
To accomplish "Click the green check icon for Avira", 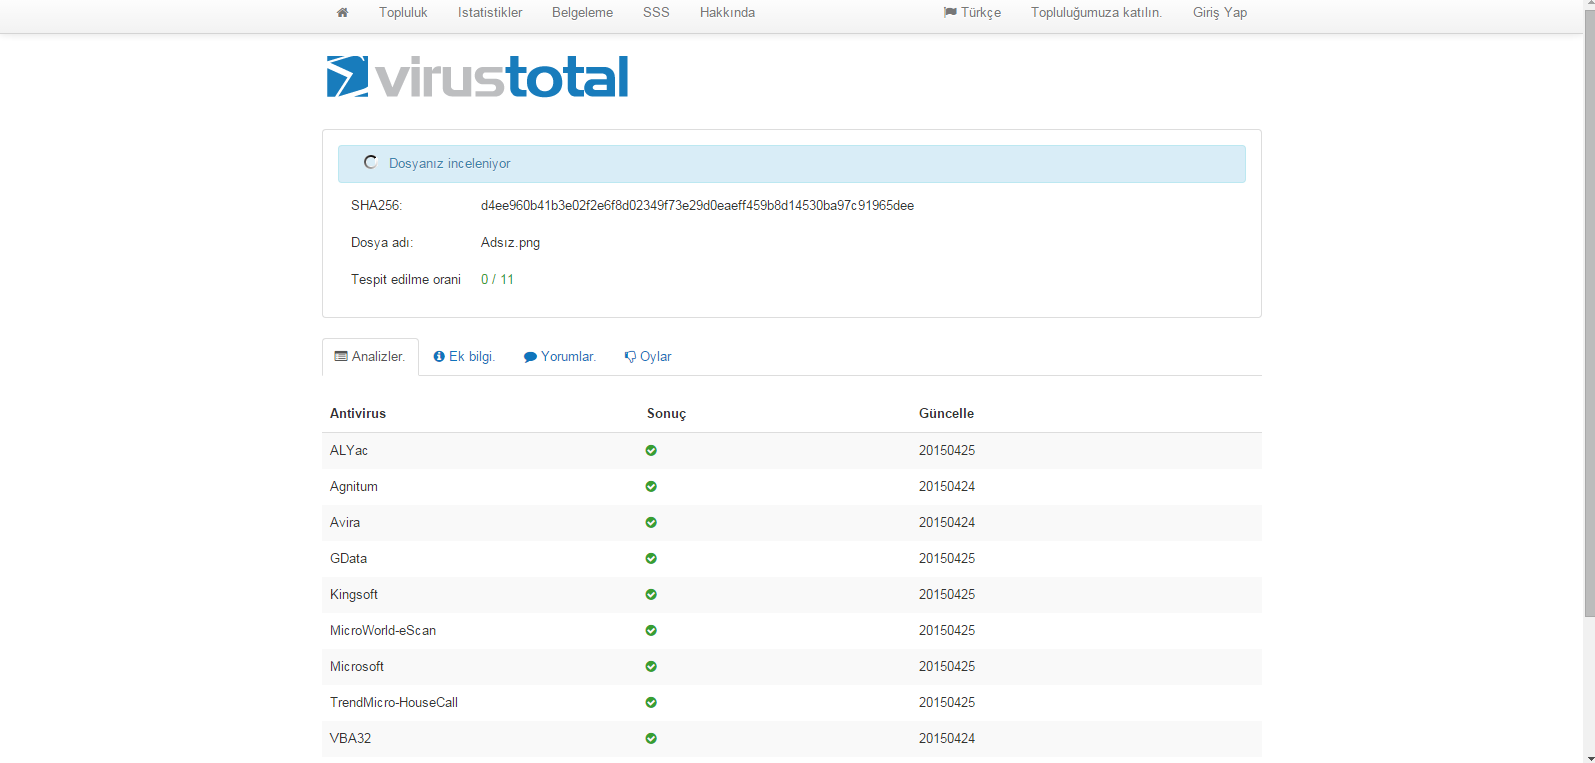I will pos(651,523).
